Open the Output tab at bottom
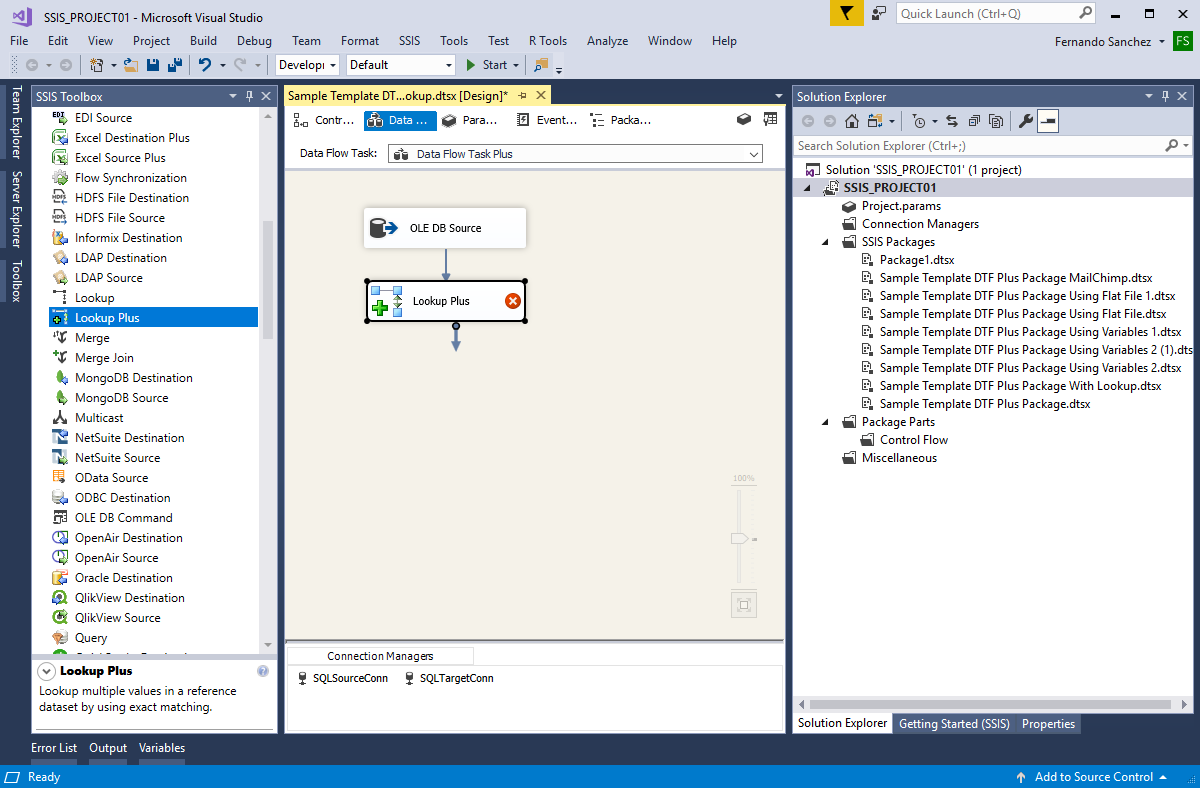Image resolution: width=1200 pixels, height=788 pixels. pos(108,748)
